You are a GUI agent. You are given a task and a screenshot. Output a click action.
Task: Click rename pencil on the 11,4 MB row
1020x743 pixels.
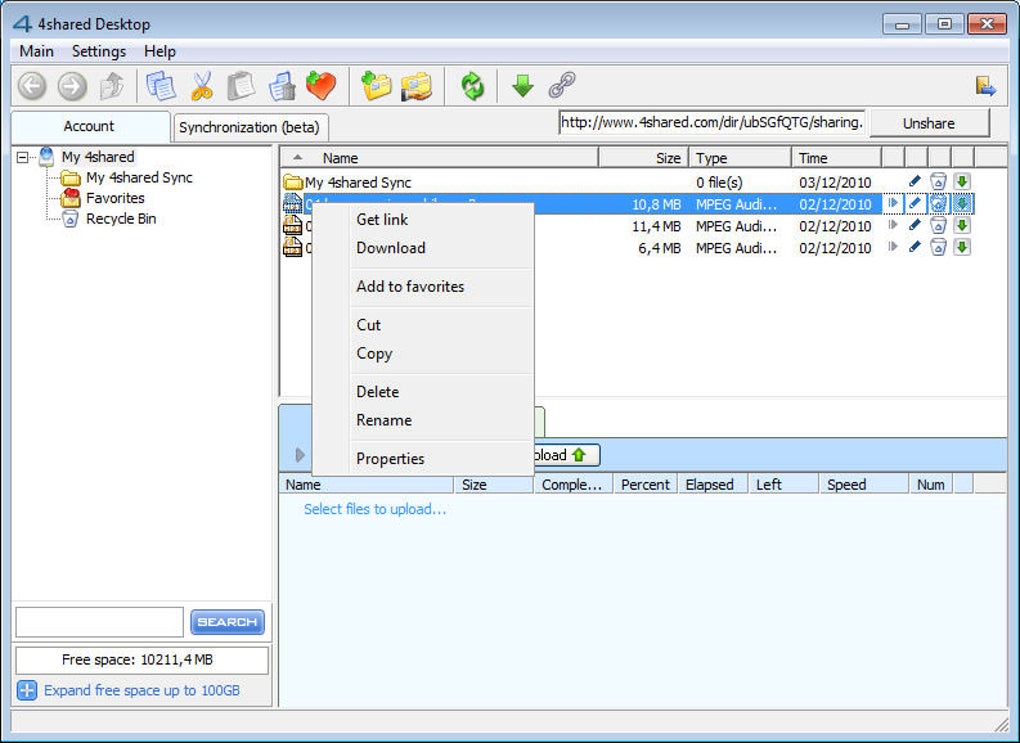point(915,225)
